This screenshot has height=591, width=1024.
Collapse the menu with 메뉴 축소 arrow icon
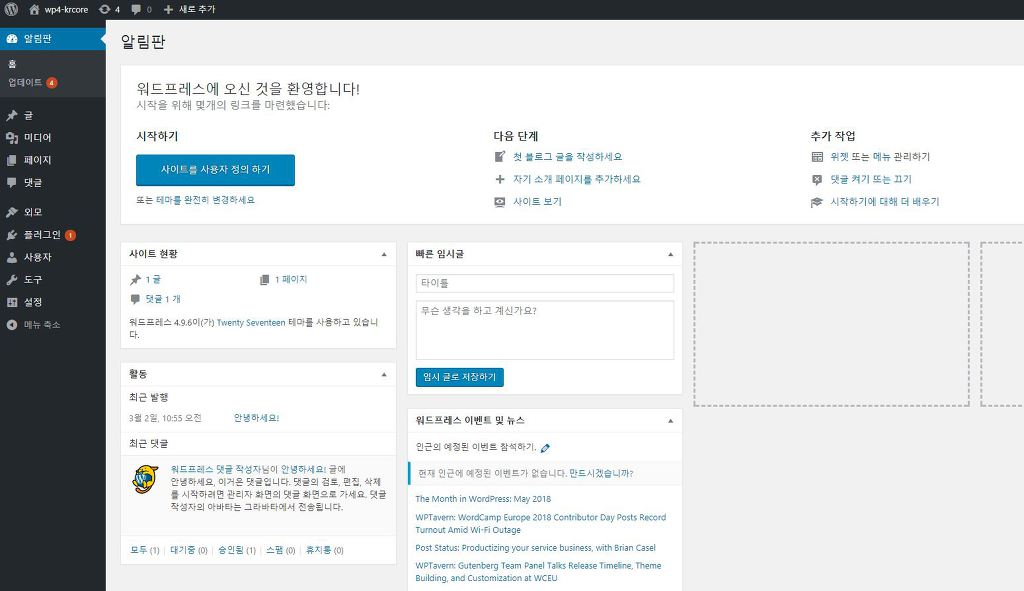click(12, 325)
